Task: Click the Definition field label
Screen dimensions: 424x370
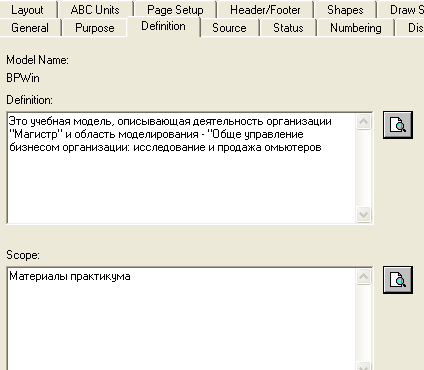Action: pos(29,100)
